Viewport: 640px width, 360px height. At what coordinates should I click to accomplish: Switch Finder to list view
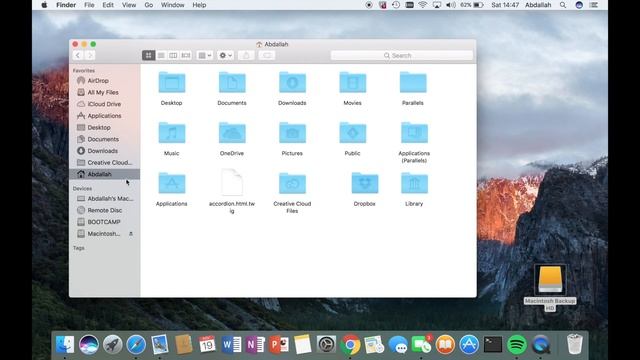(161, 55)
